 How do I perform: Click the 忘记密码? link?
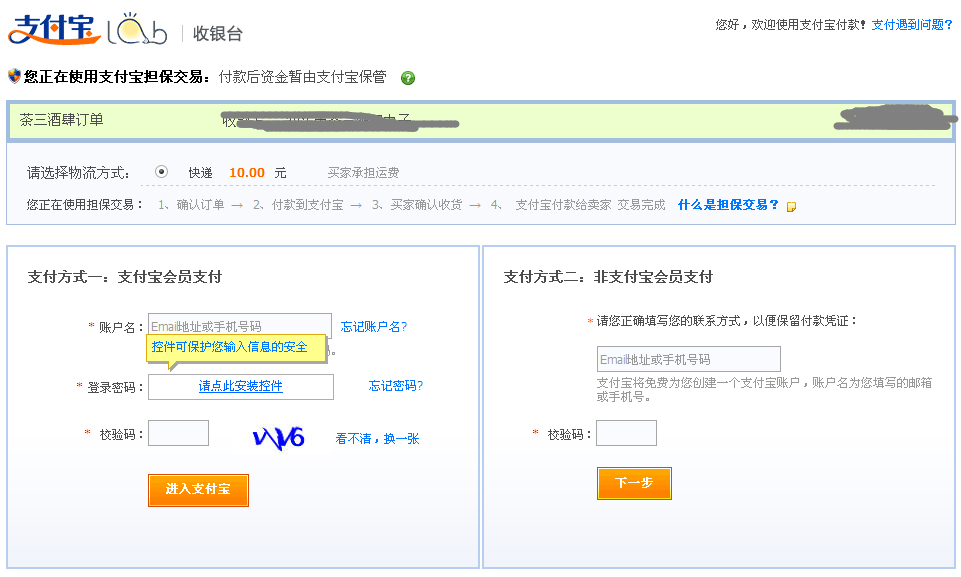(395, 386)
